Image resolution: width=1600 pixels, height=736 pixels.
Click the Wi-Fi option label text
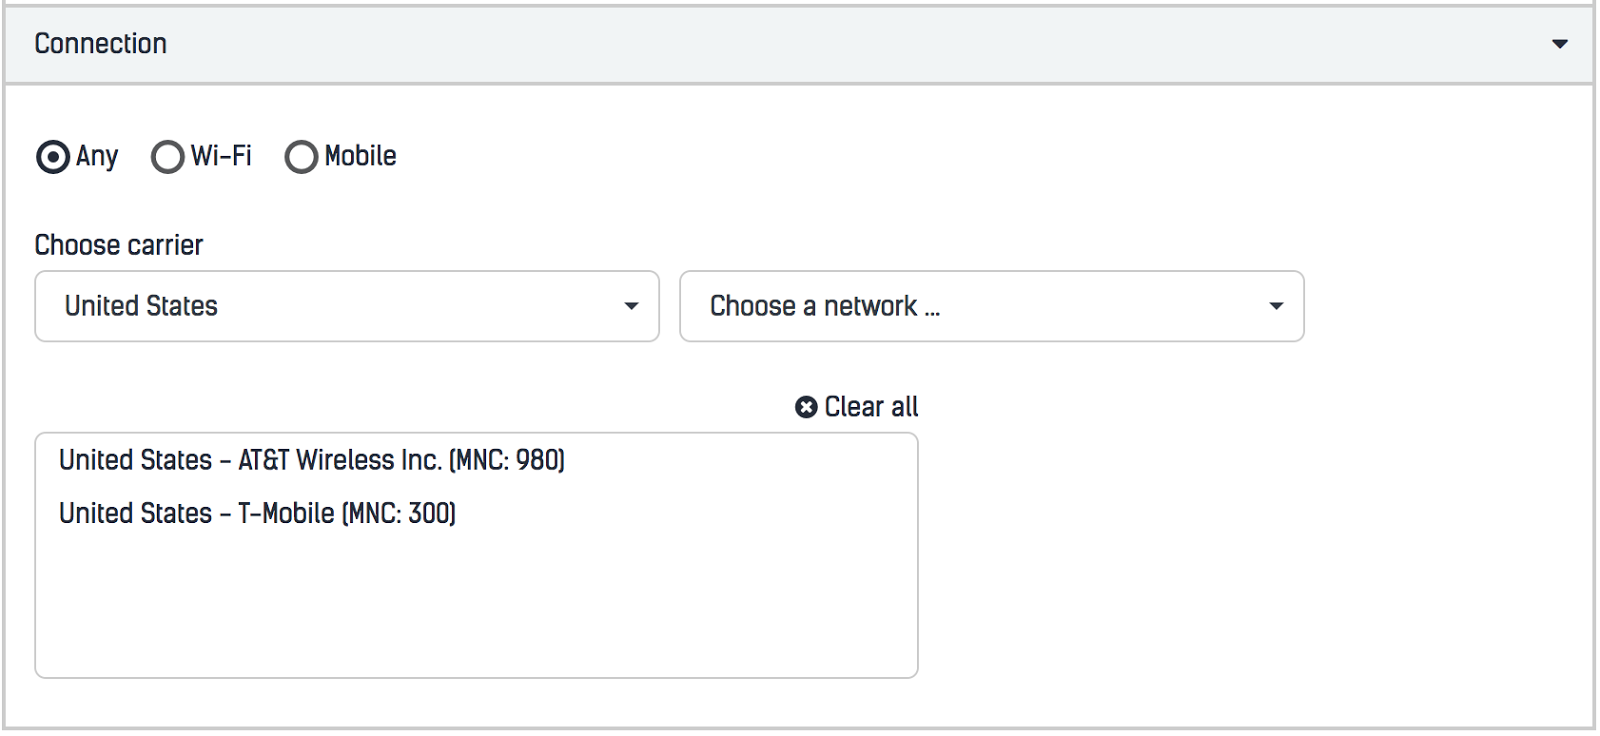coord(221,156)
